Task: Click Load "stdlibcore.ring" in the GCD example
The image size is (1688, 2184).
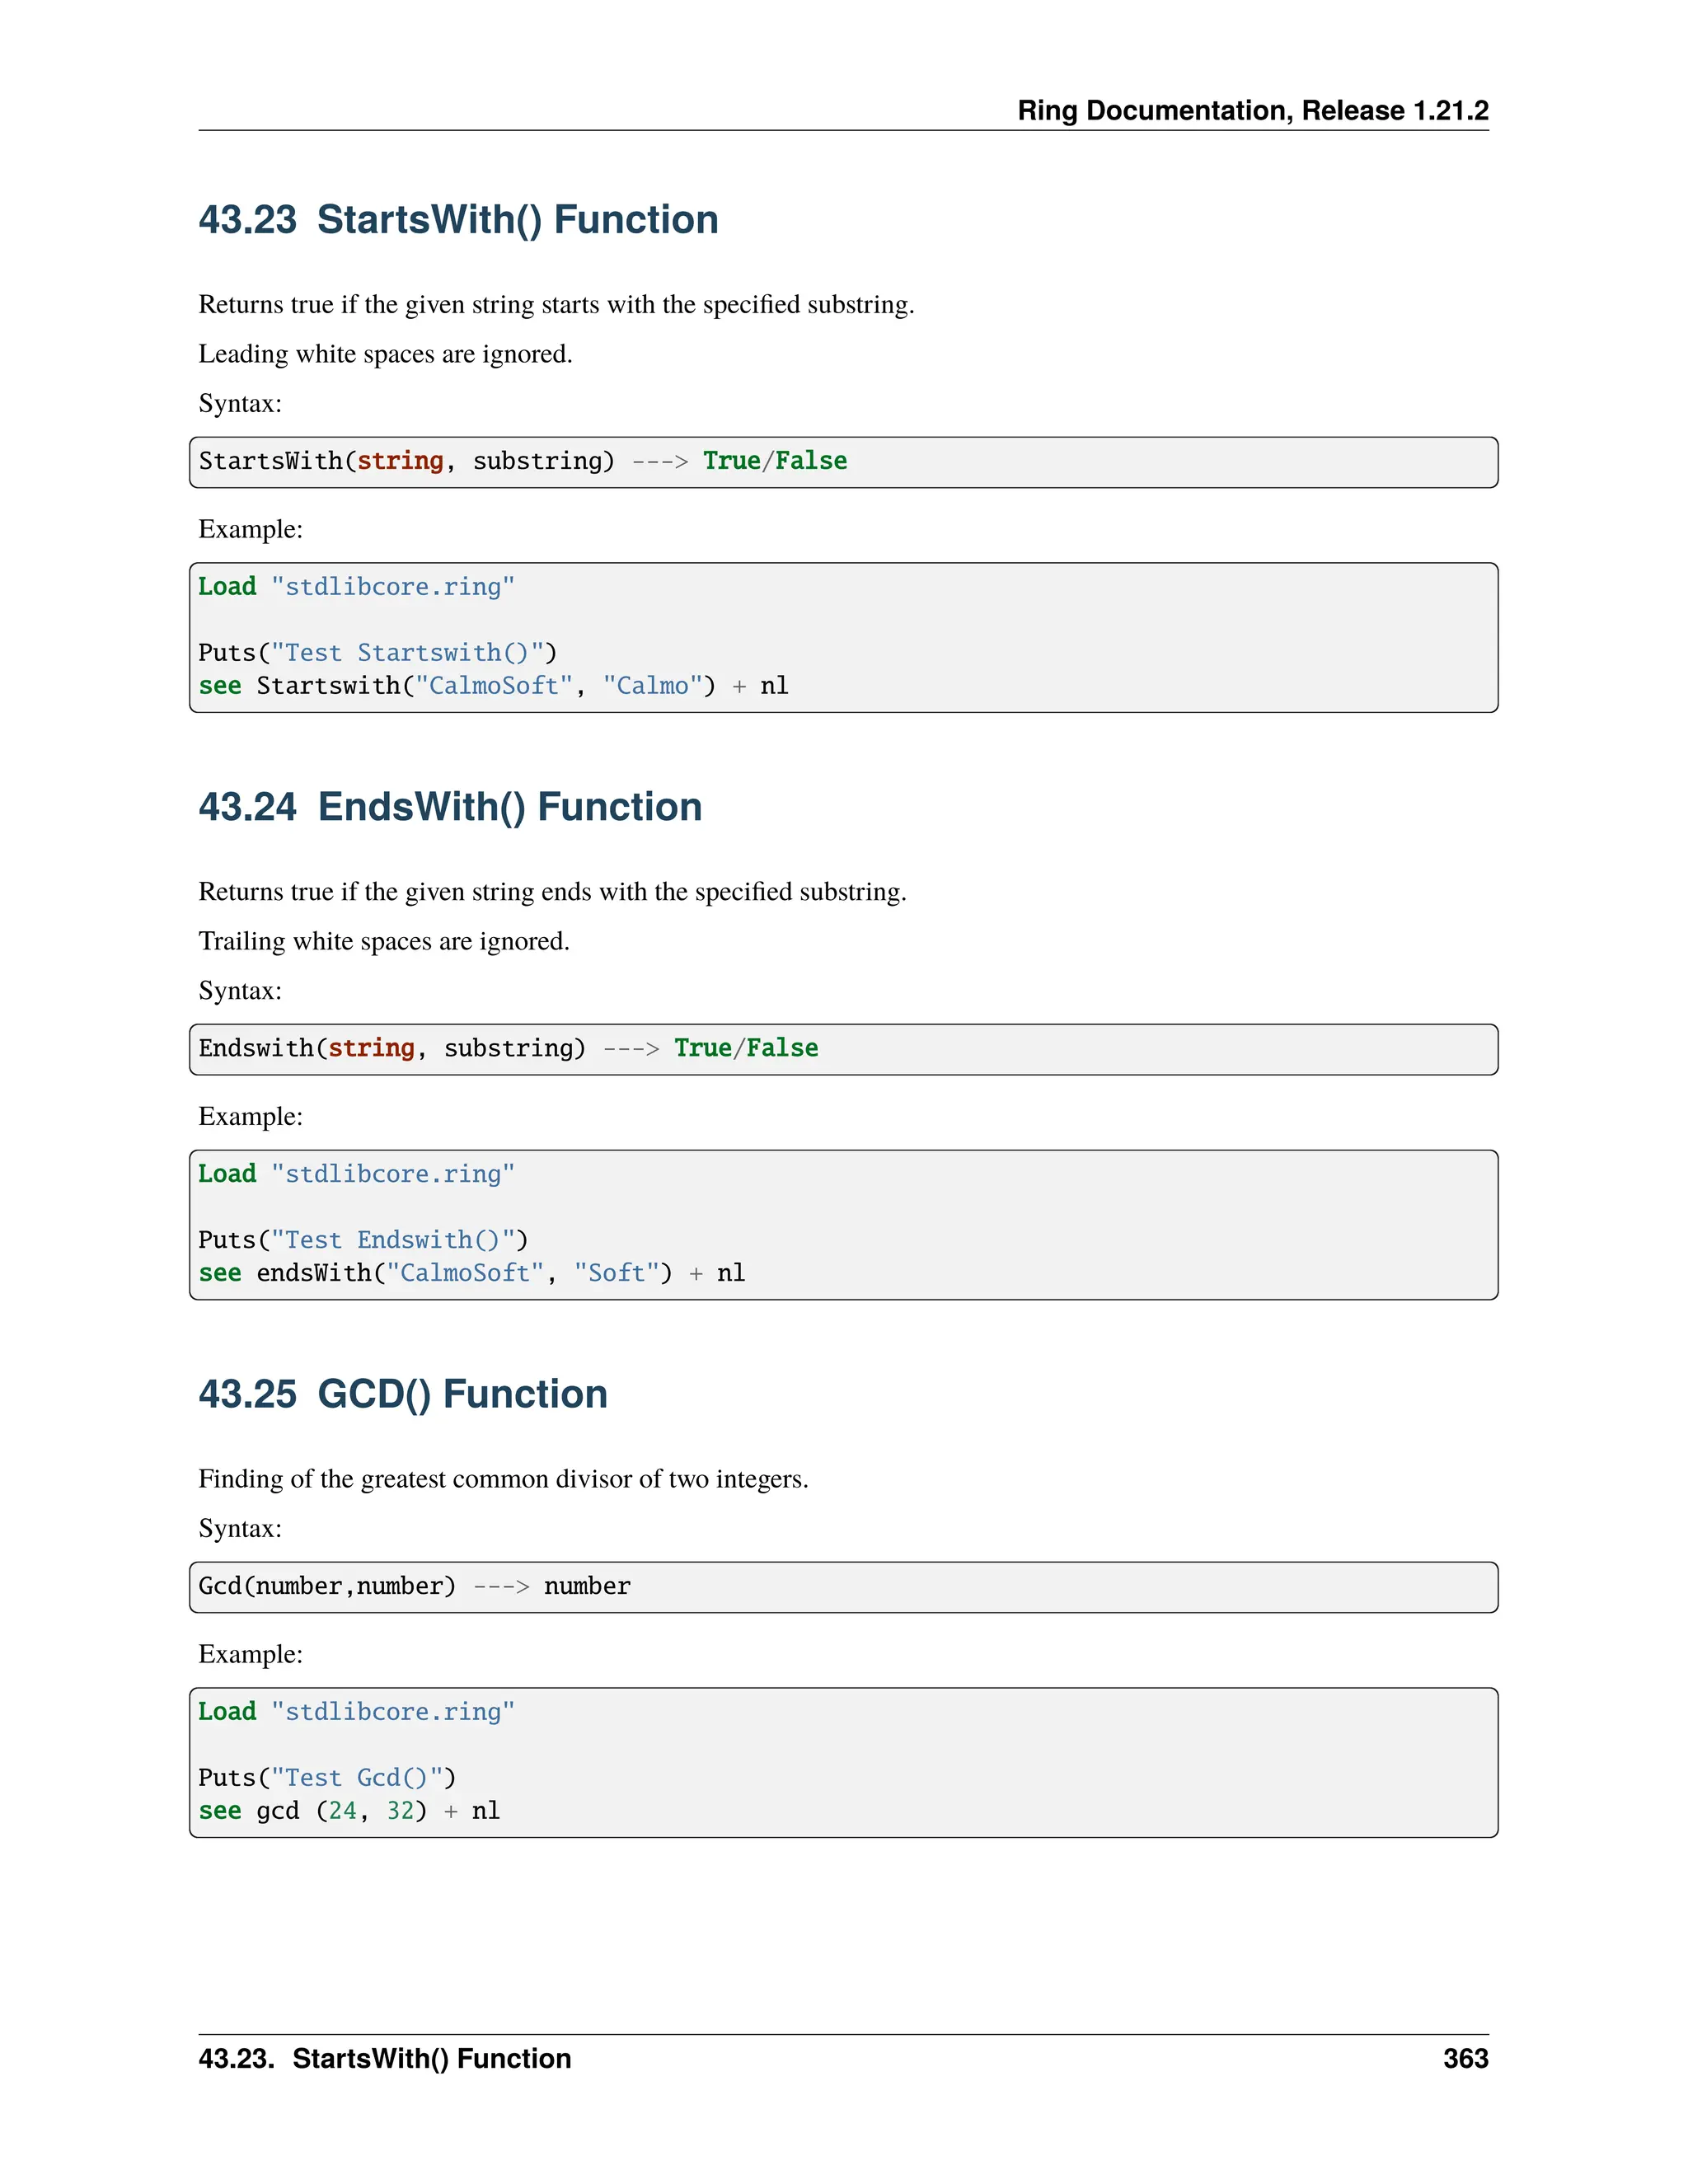Action: (356, 1712)
